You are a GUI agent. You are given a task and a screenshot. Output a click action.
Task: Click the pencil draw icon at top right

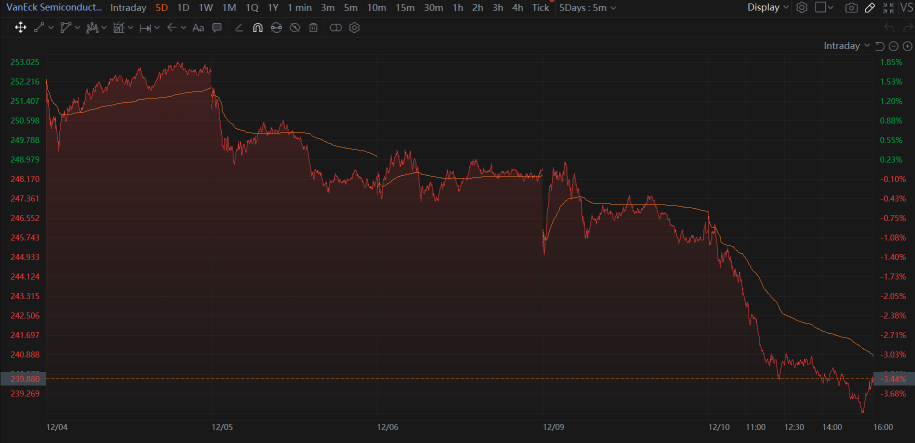870,8
